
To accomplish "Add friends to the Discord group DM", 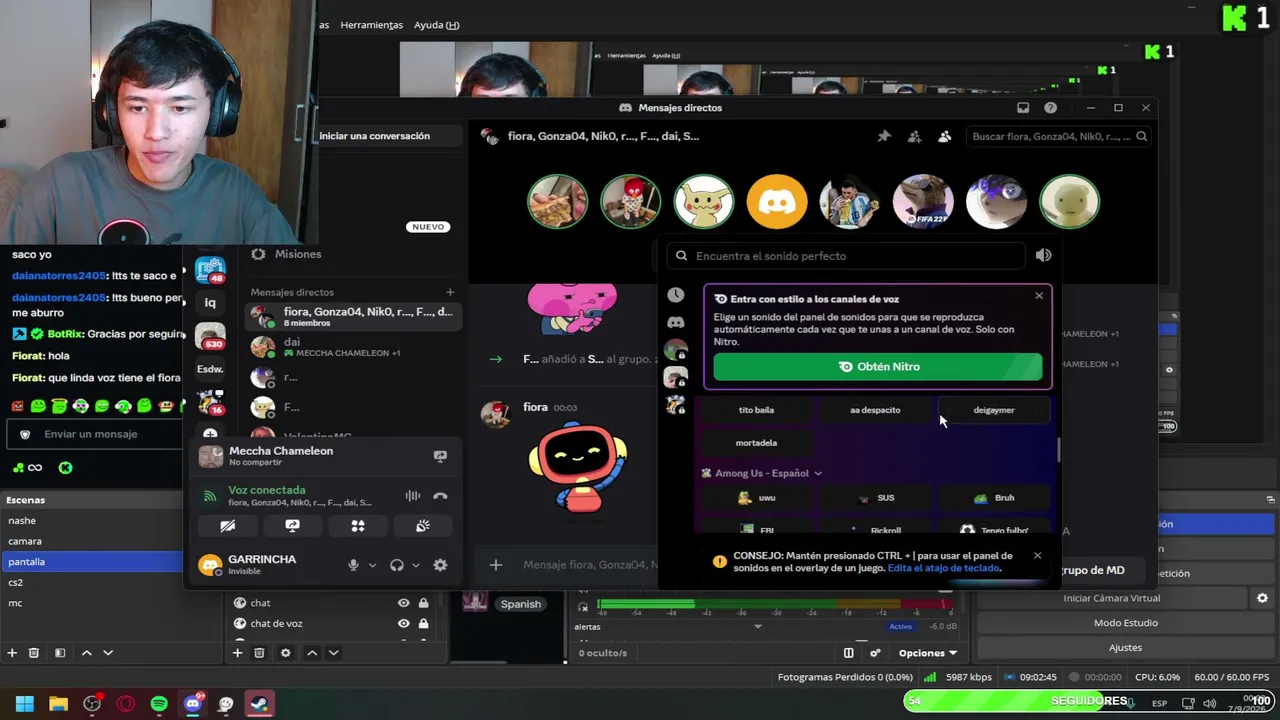I will point(914,136).
